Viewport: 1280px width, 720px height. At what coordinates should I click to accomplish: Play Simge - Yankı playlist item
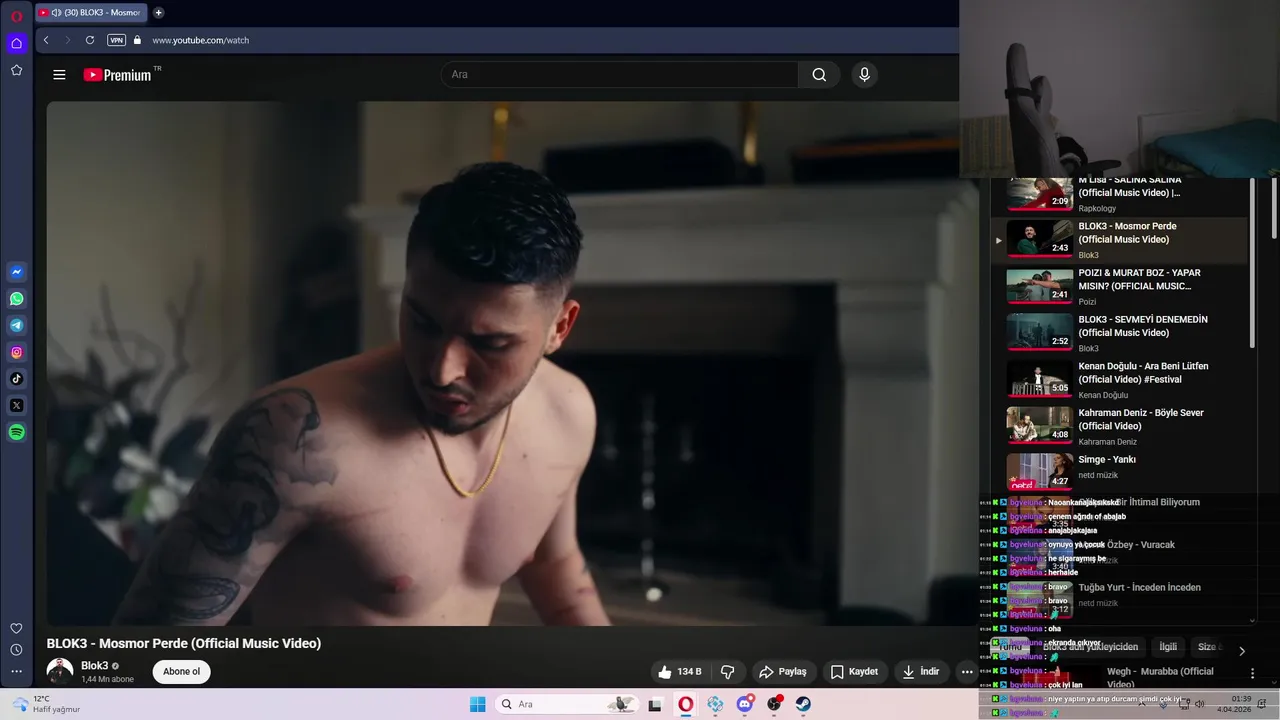1120,473
